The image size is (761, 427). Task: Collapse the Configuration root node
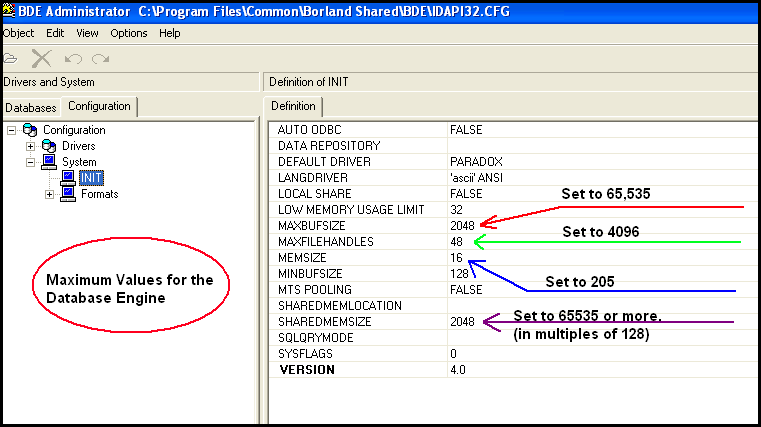12,130
